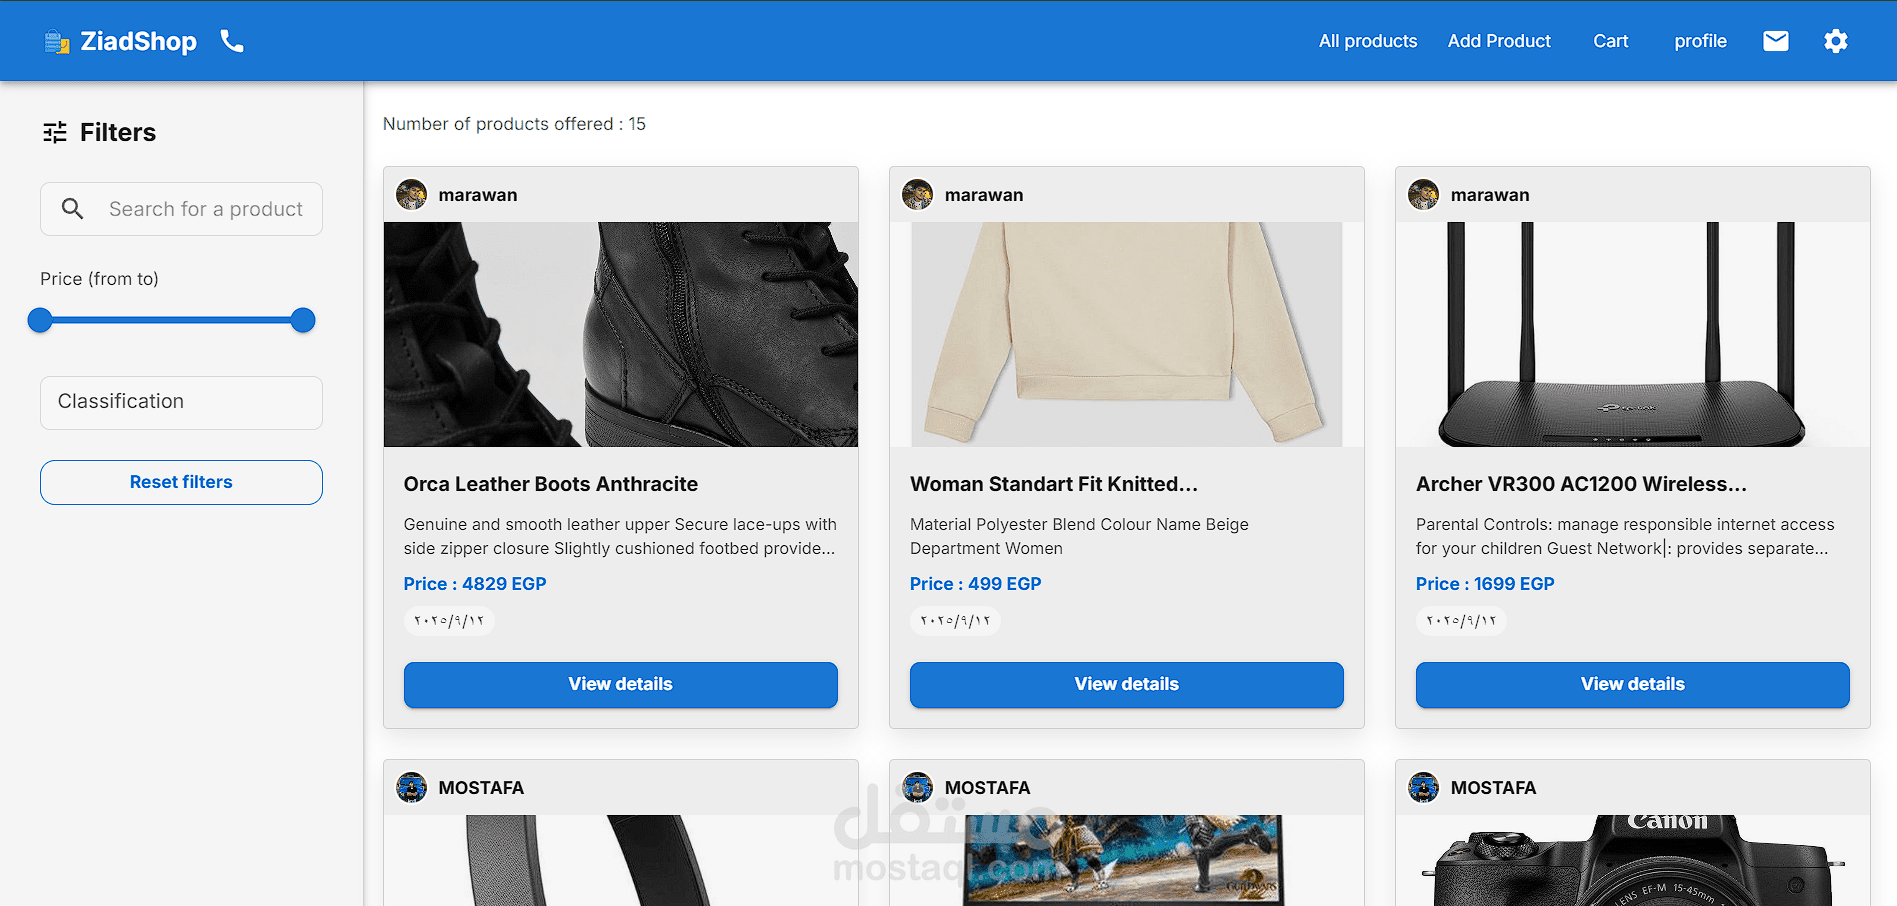1897x906 pixels.
Task: View details of Archer VR300 router
Action: (x=1633, y=684)
